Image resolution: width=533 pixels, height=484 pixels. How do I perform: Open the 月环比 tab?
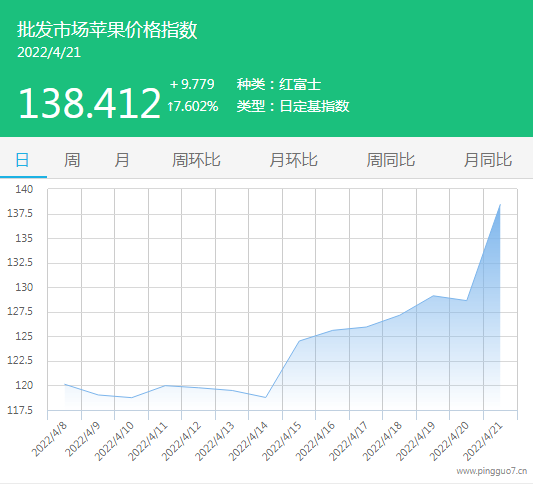[294, 160]
